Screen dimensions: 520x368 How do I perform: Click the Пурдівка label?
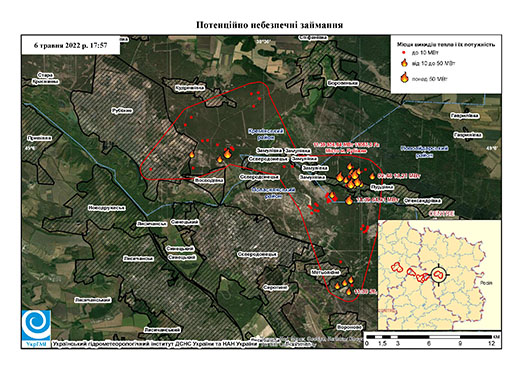point(381,187)
